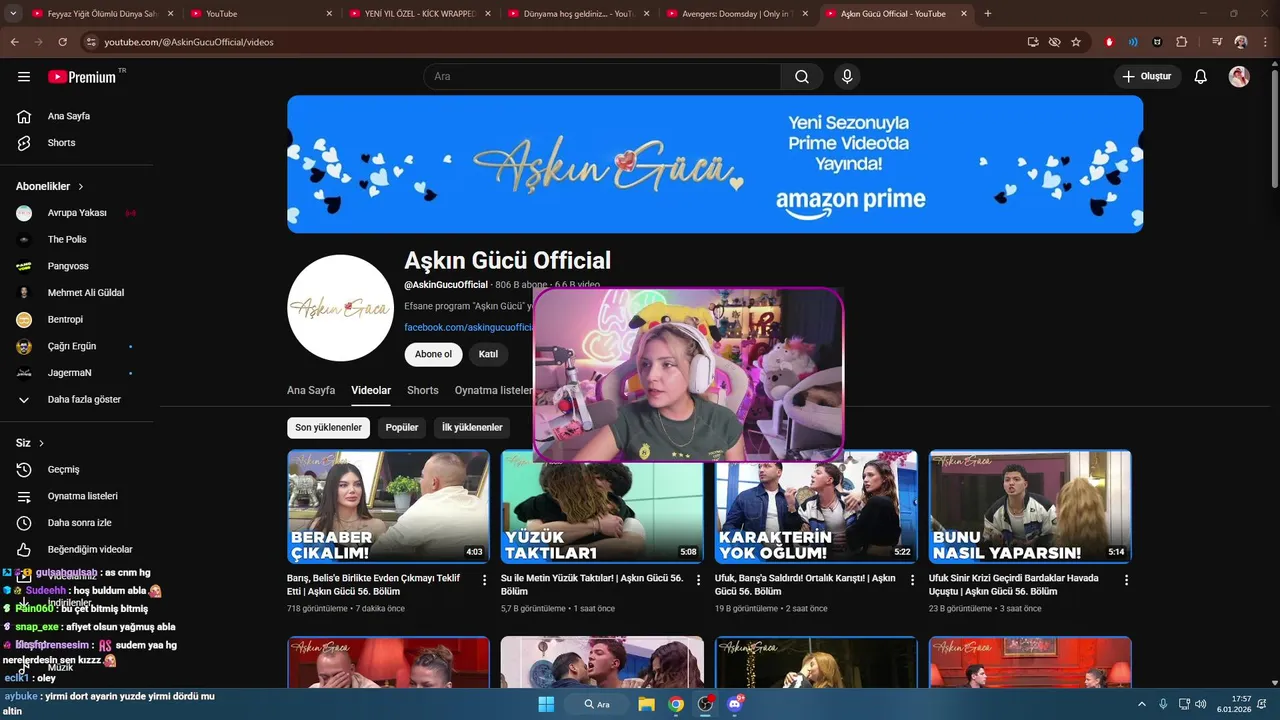1280x720 pixels.
Task: Switch to Avengers: Doomsday browser tab
Action: [x=739, y=14]
